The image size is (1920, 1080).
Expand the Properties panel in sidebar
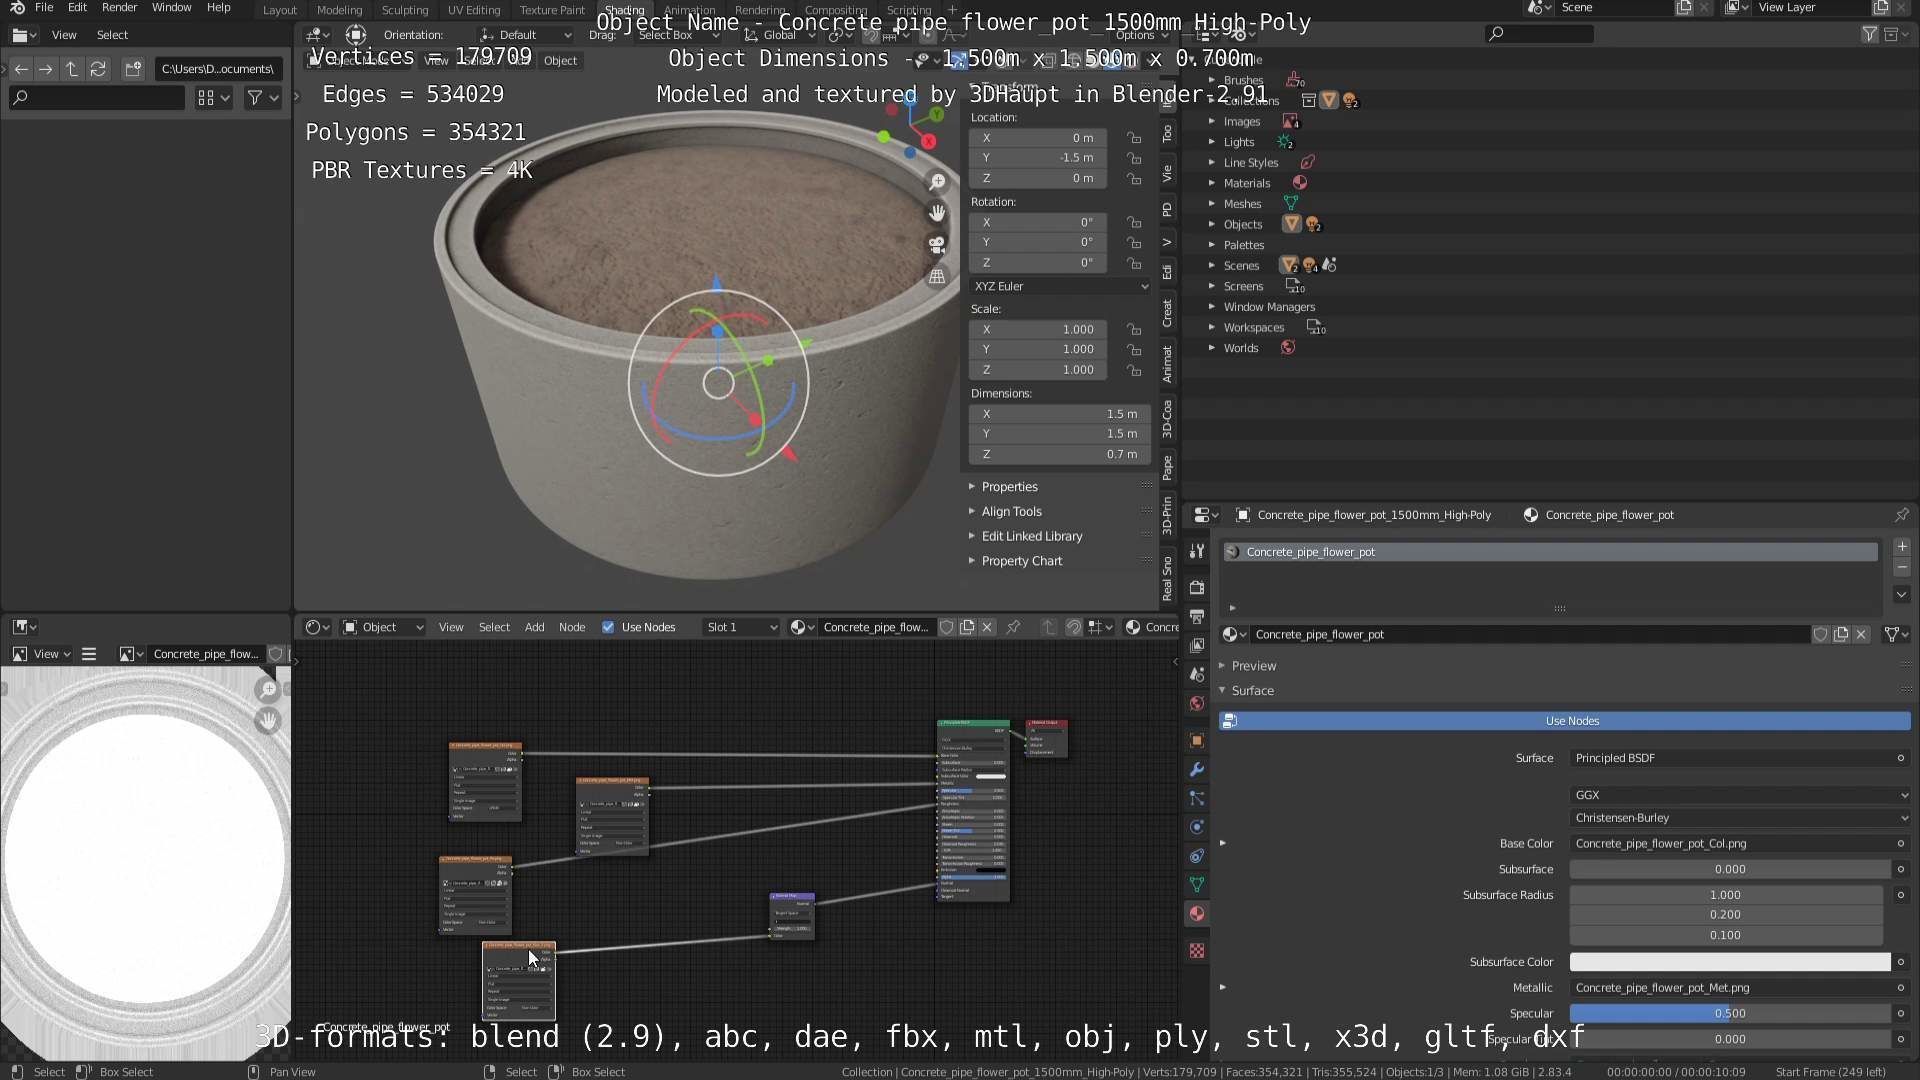click(x=1009, y=487)
